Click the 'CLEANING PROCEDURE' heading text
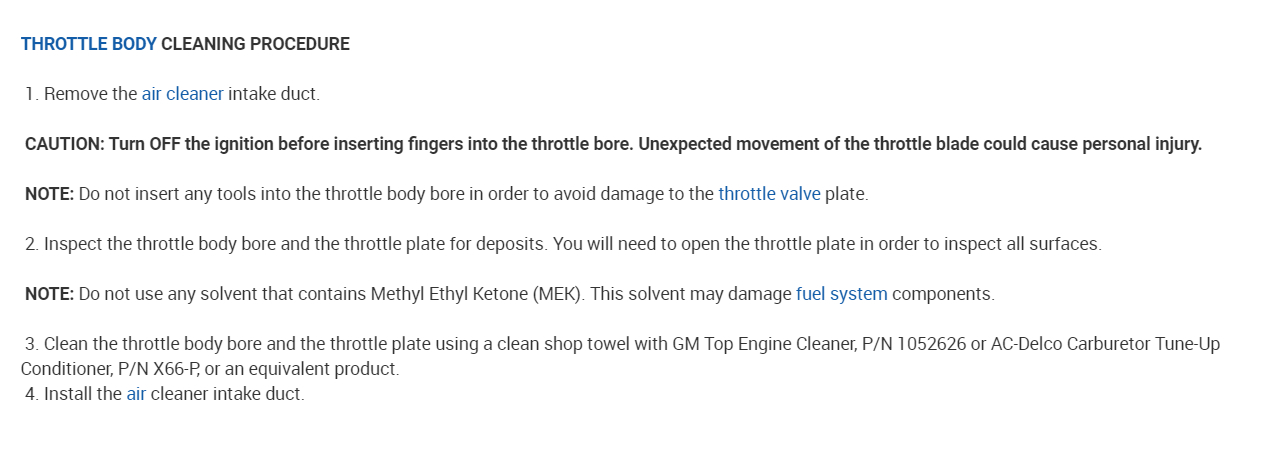1276x461 pixels. tap(255, 44)
